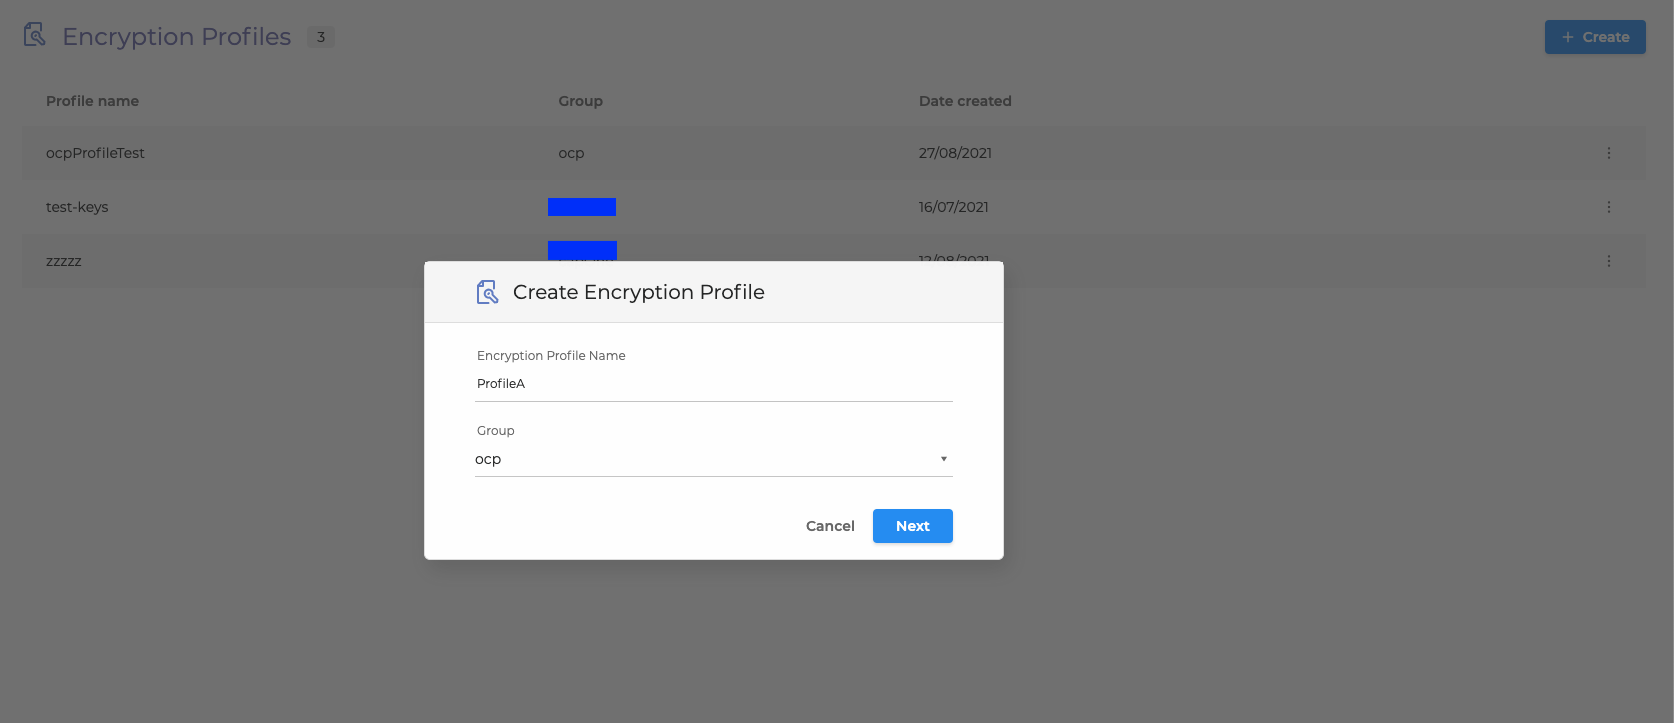
Task: Click the Date created column header
Action: tap(964, 101)
